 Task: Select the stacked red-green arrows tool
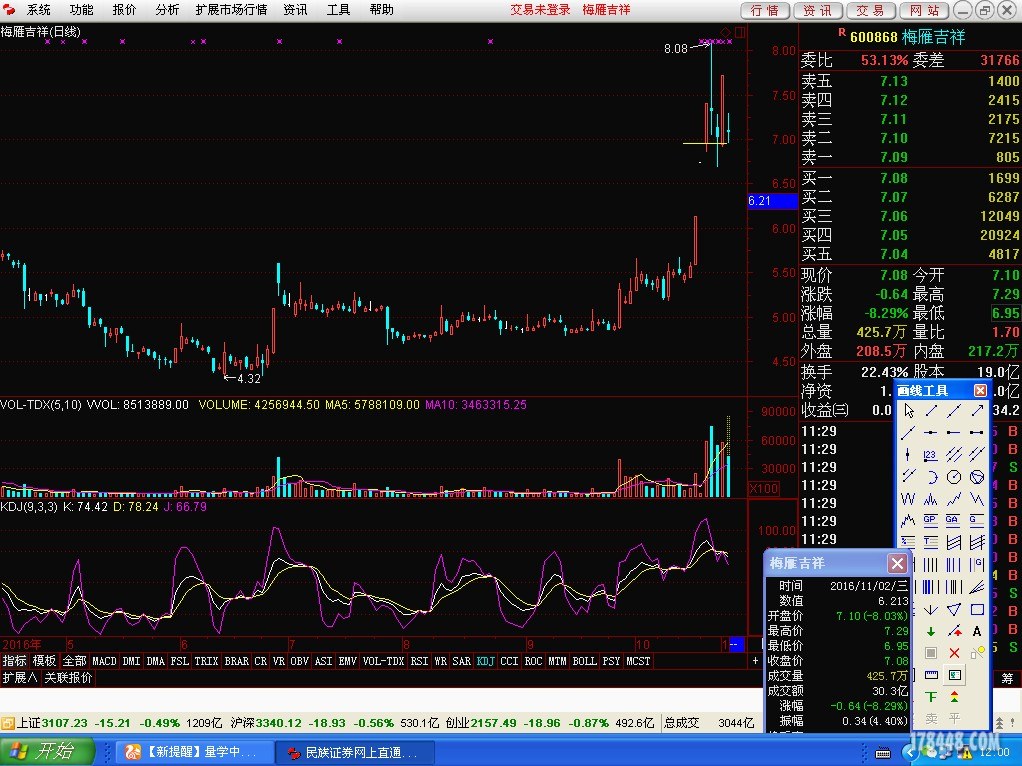954,697
